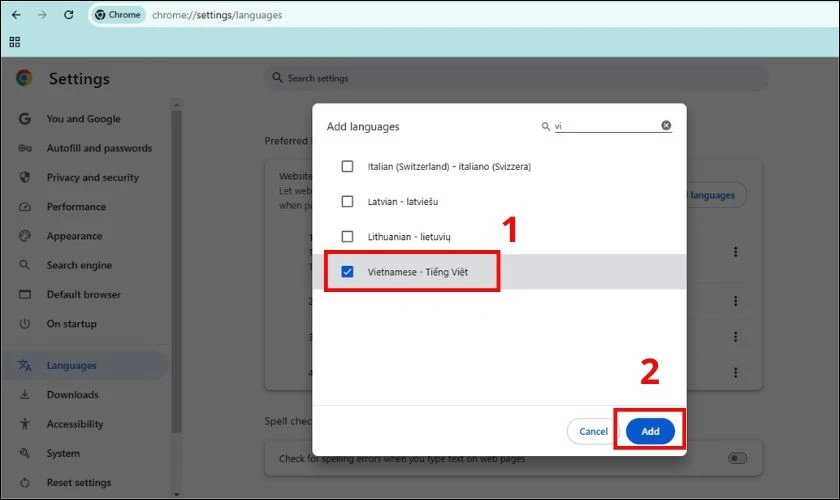Open Privacy and security section
Image resolution: width=840 pixels, height=500 pixels.
[93, 177]
